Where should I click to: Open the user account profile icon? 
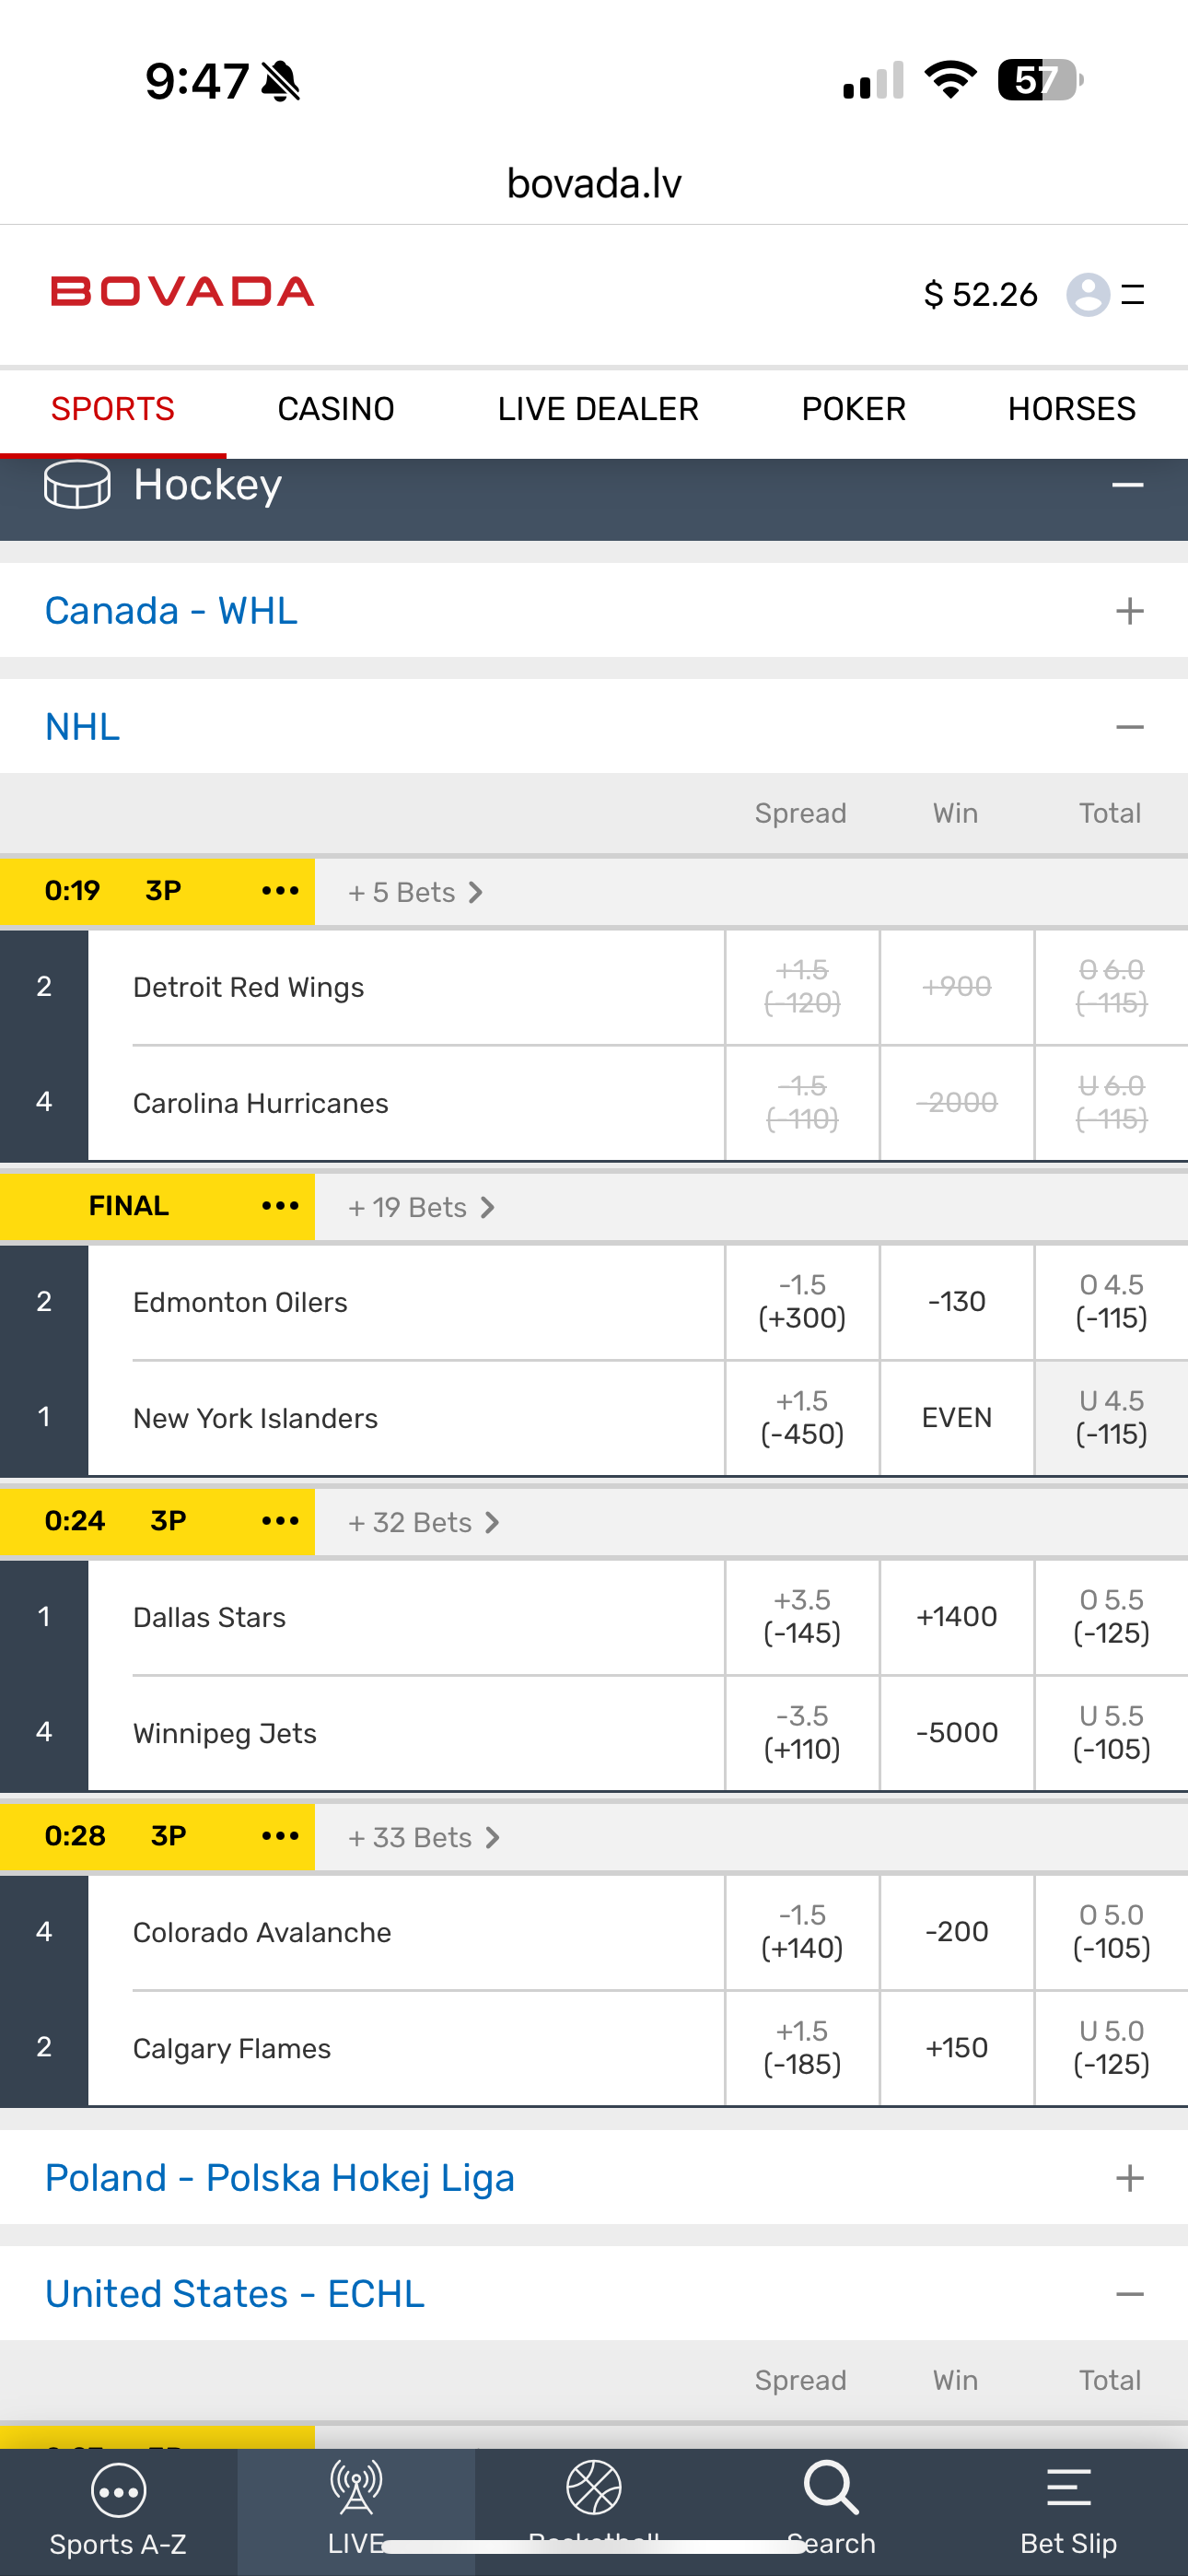(x=1087, y=295)
